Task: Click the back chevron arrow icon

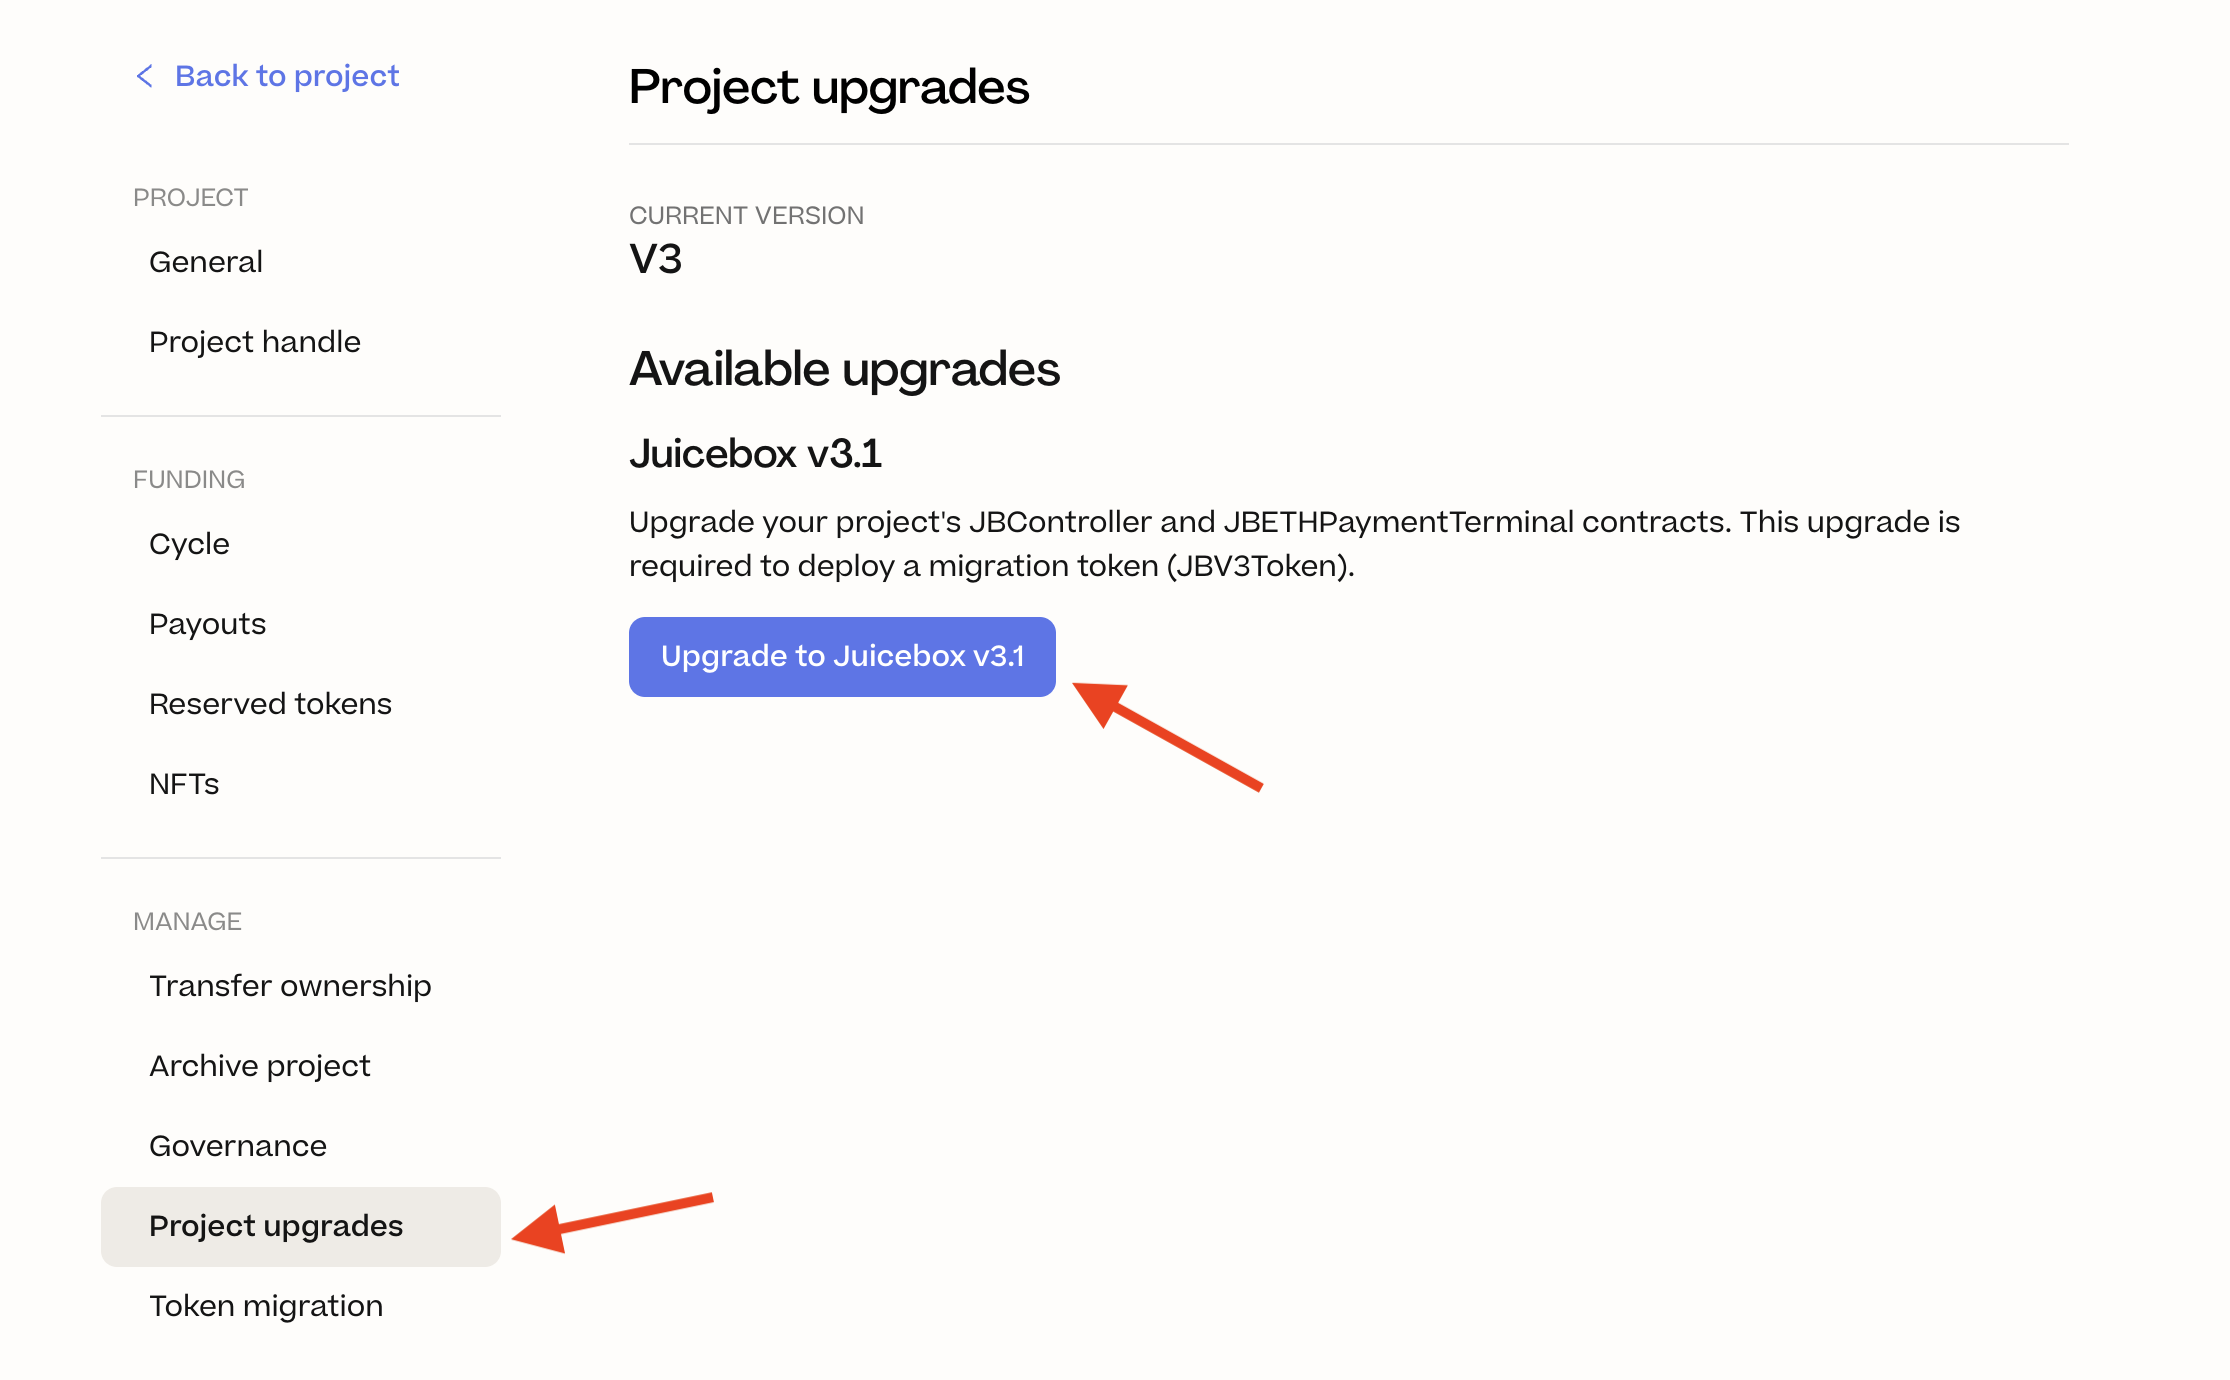Action: [145, 76]
